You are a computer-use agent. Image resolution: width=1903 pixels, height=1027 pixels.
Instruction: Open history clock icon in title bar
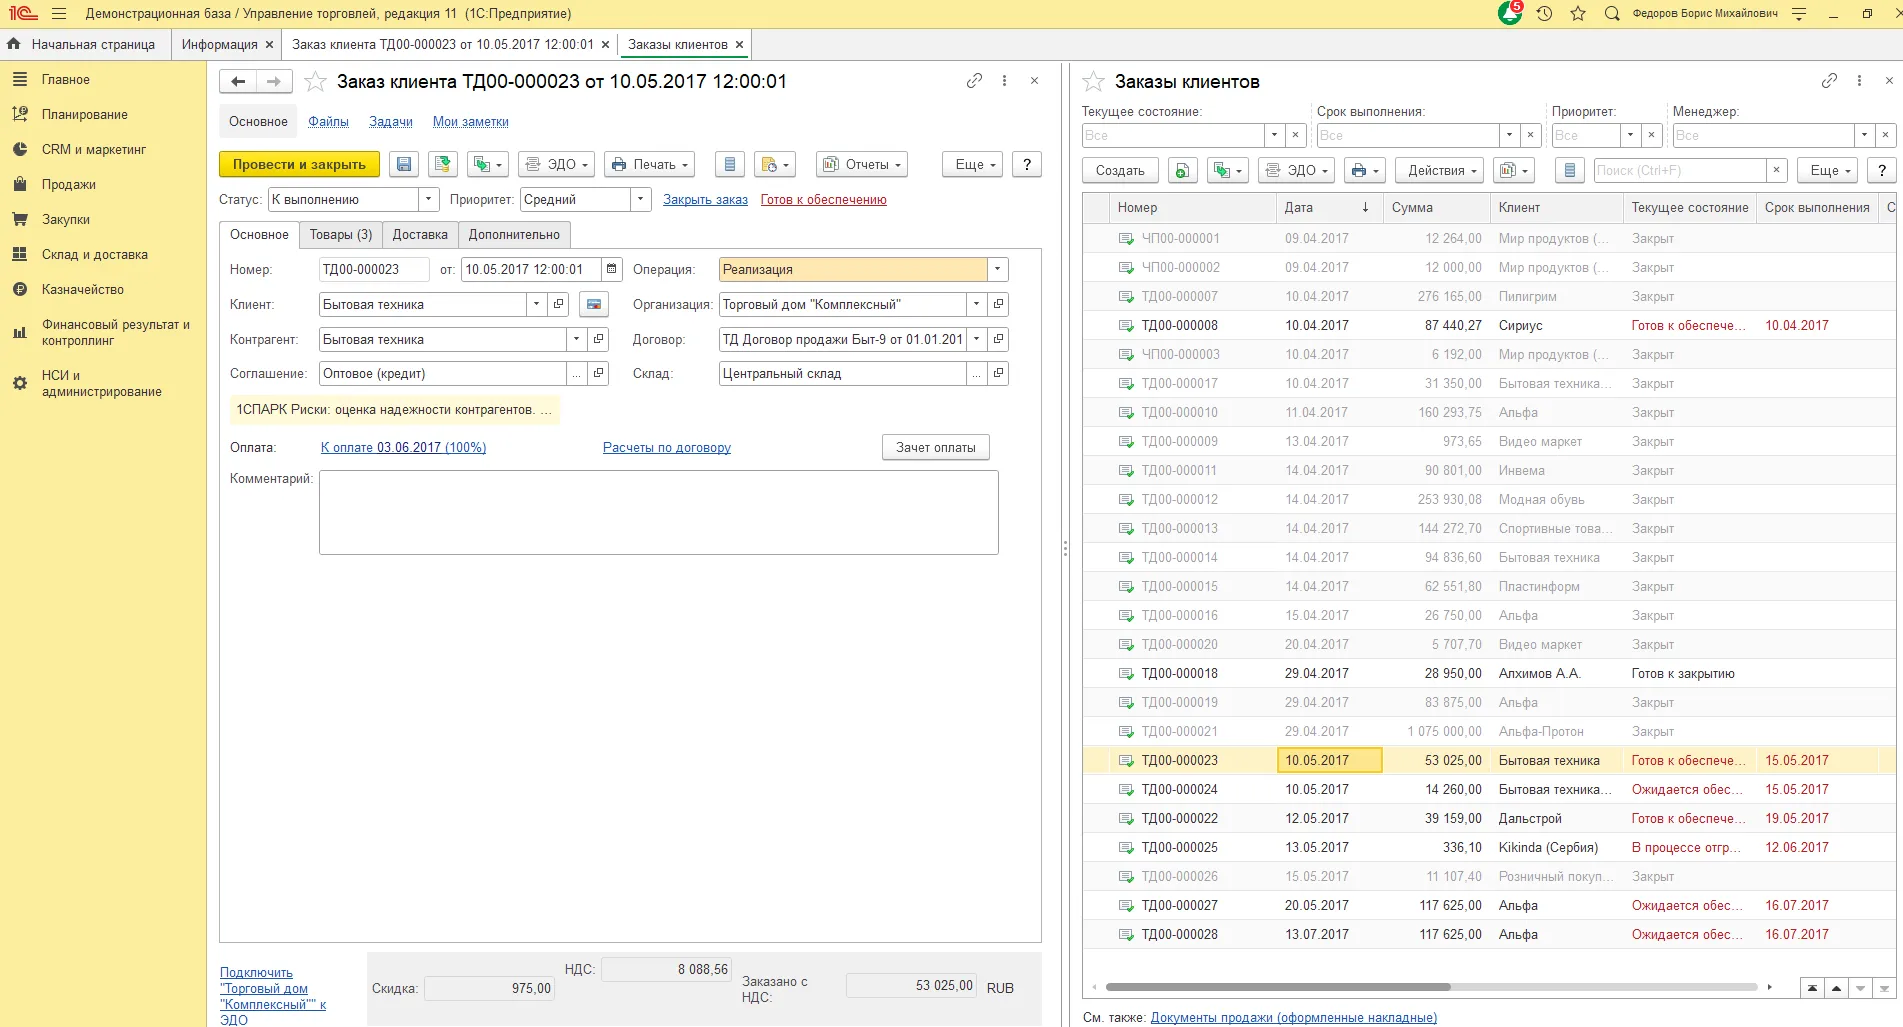(1545, 14)
